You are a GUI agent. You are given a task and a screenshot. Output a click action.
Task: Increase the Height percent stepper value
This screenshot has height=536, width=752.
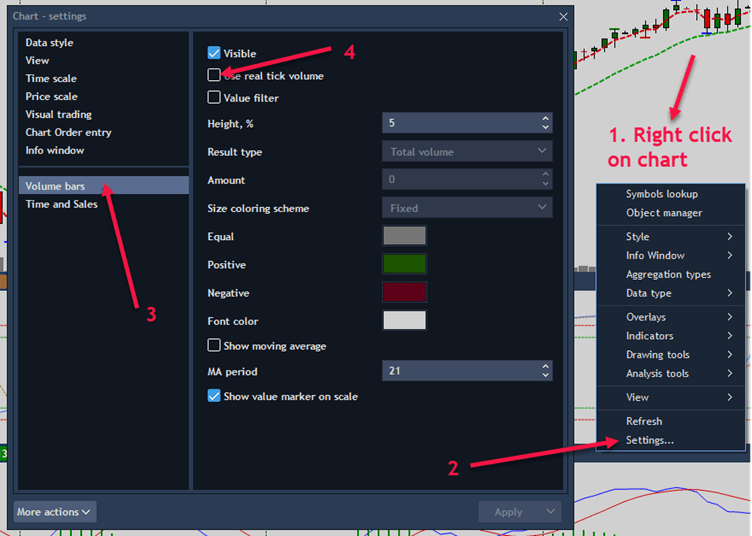[545, 118]
